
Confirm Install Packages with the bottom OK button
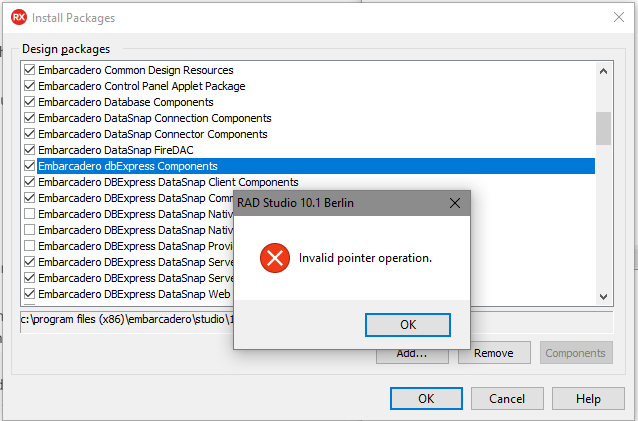(426, 398)
